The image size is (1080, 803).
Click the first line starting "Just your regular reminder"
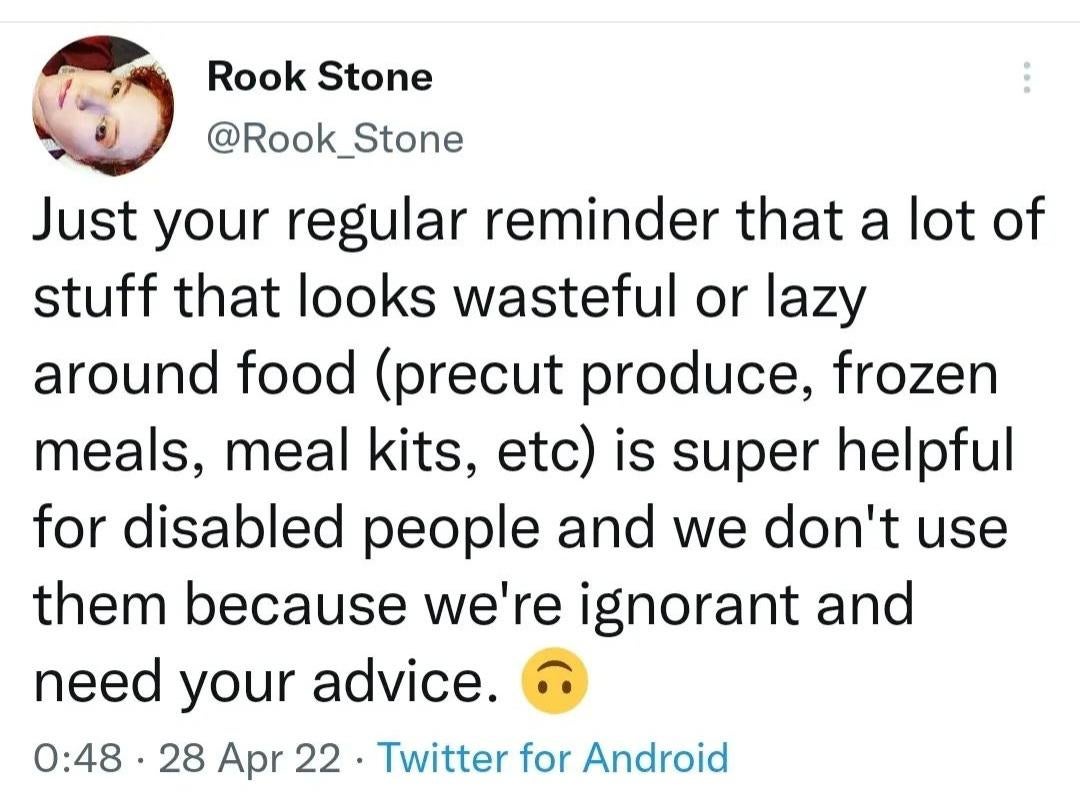(539, 222)
